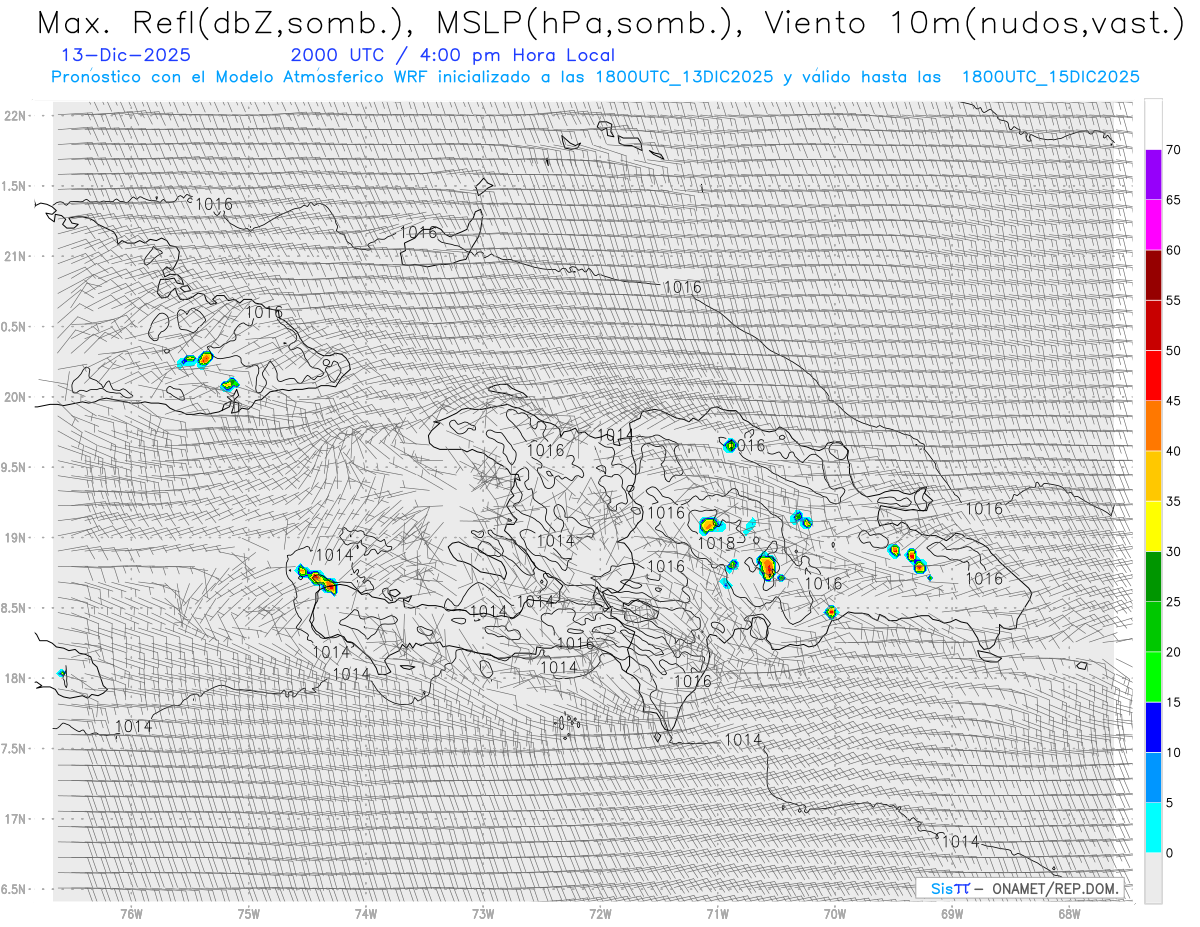1200x927 pixels.
Task: Click the '1018' pressure contour label
Action: (717, 544)
